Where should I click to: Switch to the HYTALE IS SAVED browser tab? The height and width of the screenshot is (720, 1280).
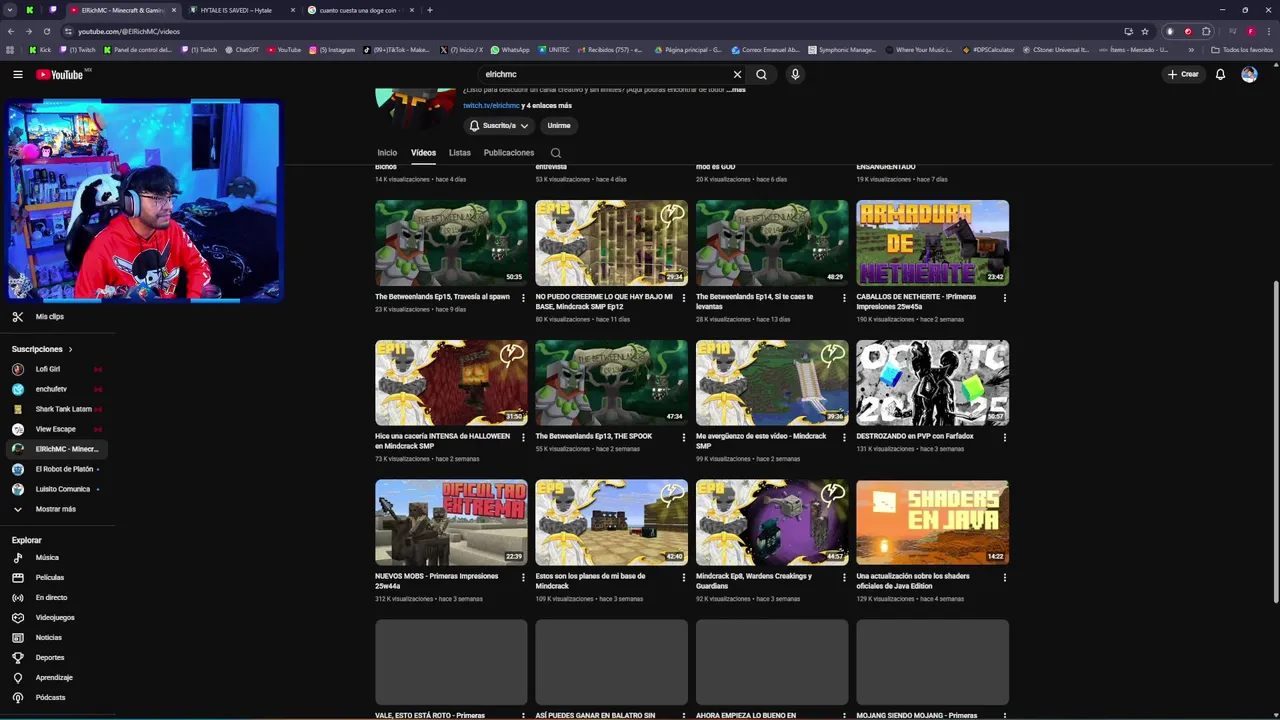tap(241, 10)
